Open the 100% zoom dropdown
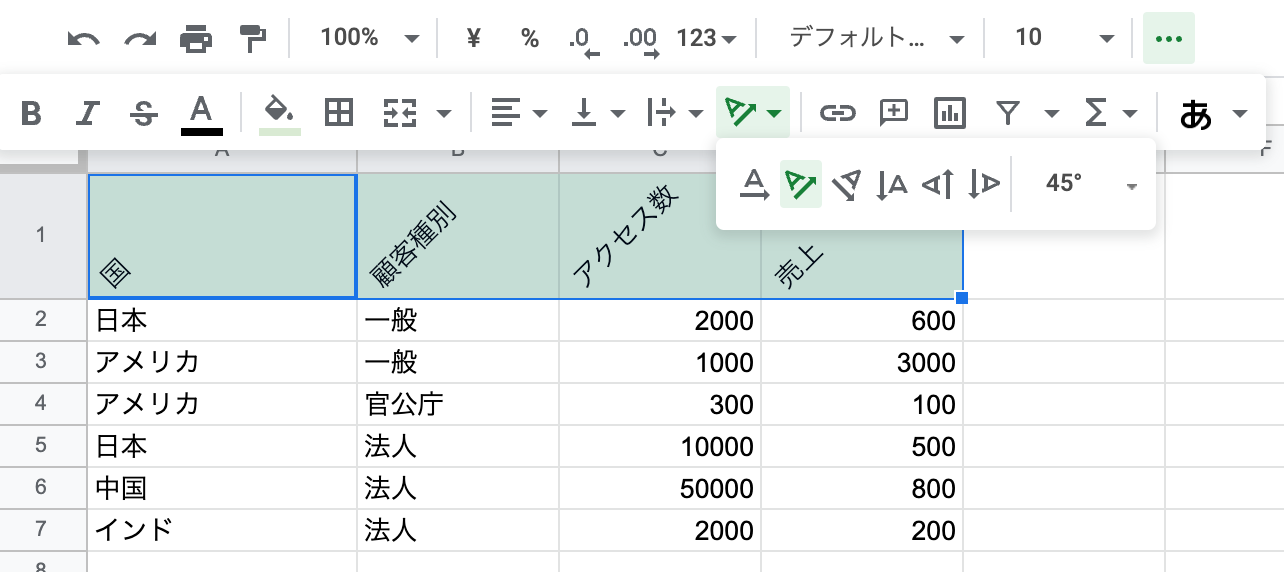The image size is (1284, 572). coord(368,39)
